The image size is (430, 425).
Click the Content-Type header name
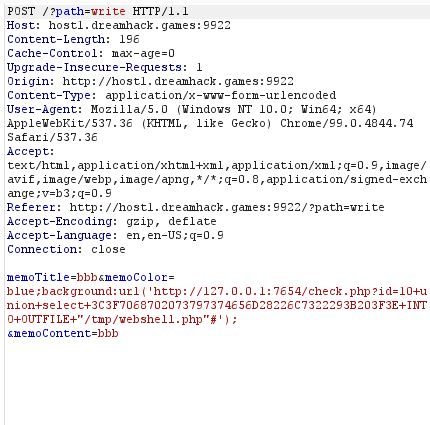click(49, 96)
